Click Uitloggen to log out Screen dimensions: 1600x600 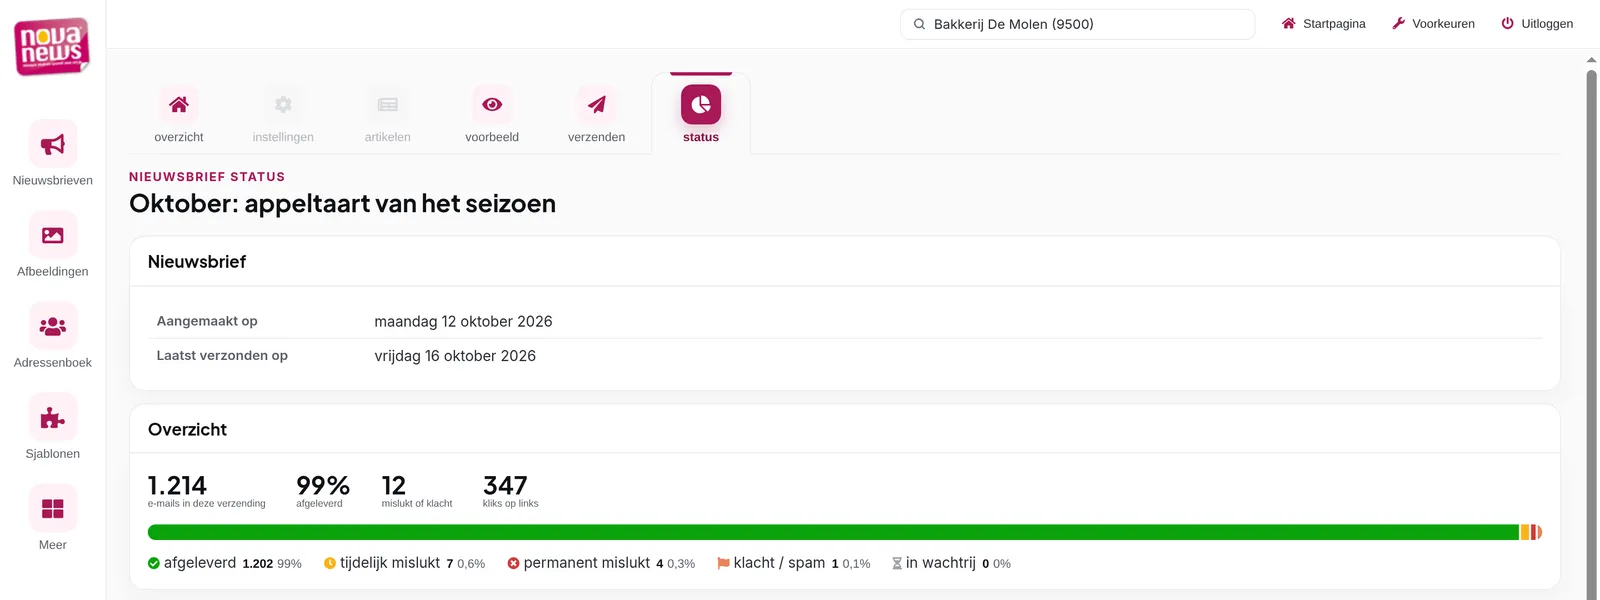point(1537,24)
